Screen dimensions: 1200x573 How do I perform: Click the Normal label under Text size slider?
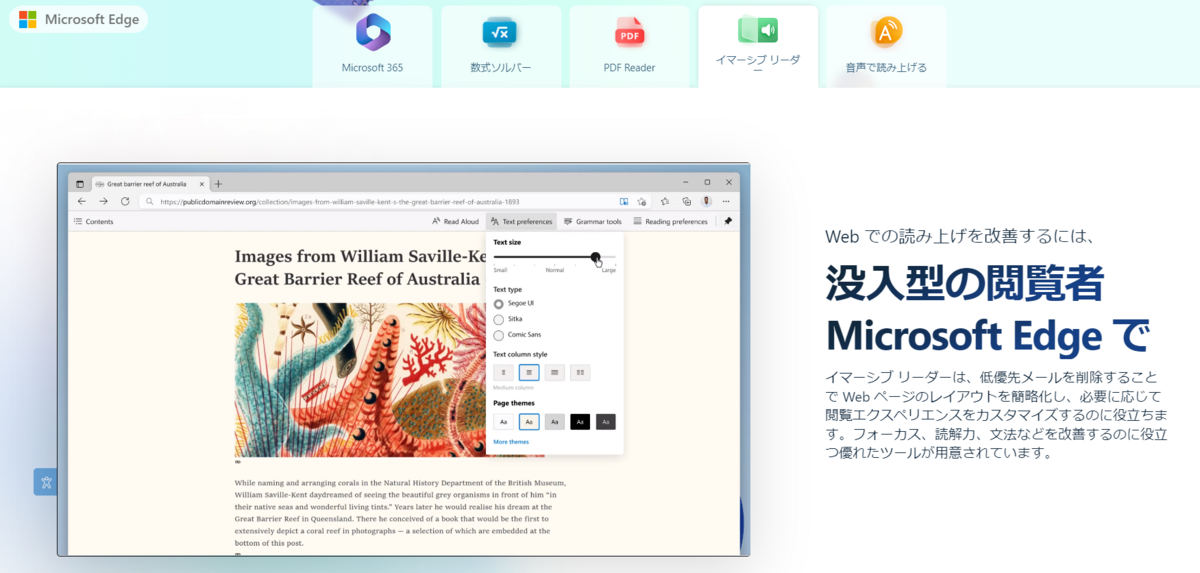(554, 270)
